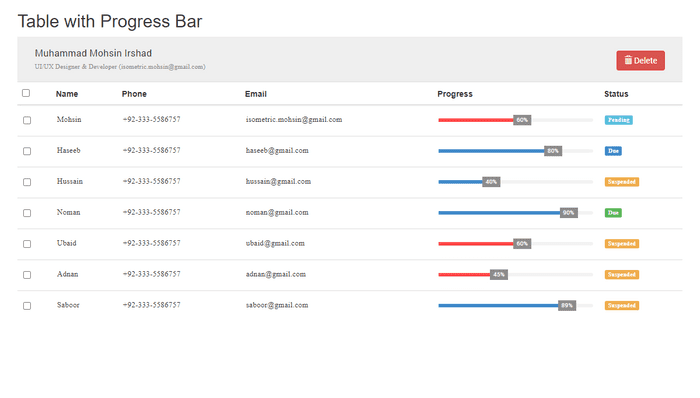The width and height of the screenshot is (700, 398).
Task: Click the blue Due badge for Haseeb
Action: [x=613, y=151]
